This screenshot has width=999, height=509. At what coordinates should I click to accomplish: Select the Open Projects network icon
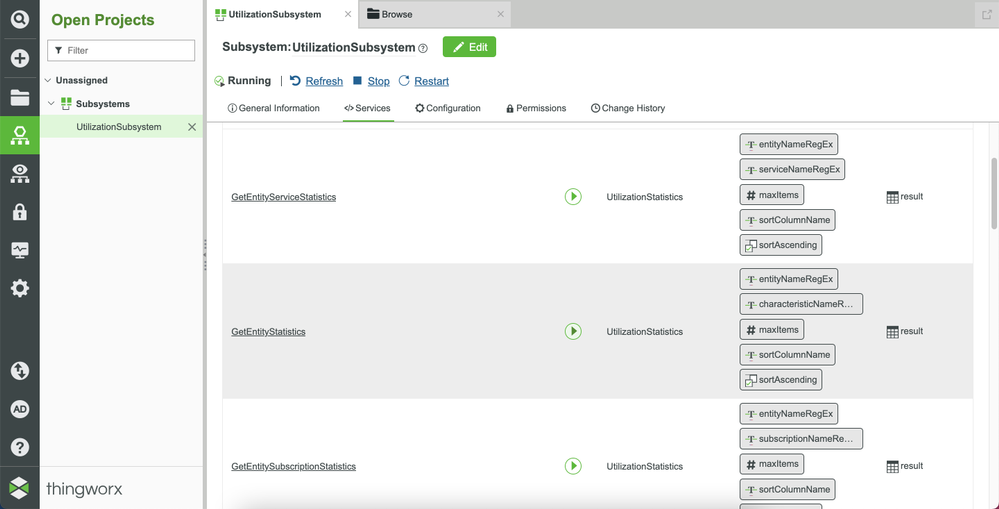20,136
